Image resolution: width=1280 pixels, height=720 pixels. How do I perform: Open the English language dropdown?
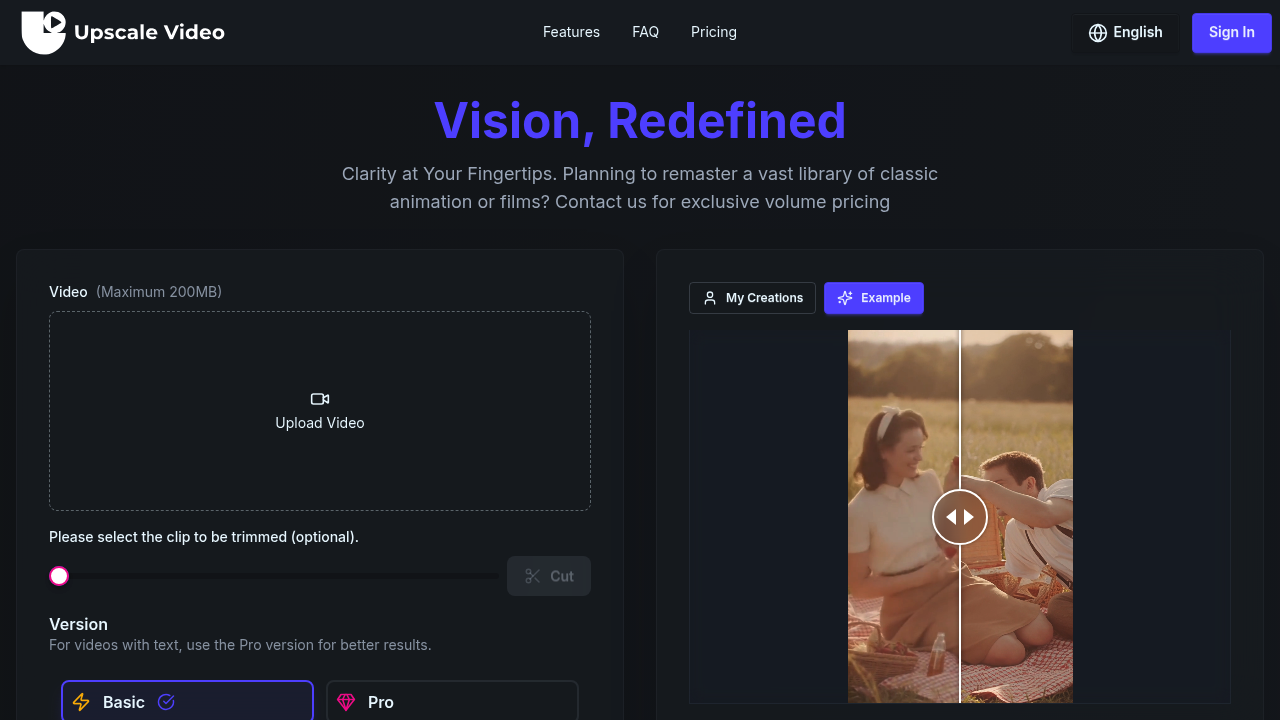pyautogui.click(x=1125, y=32)
